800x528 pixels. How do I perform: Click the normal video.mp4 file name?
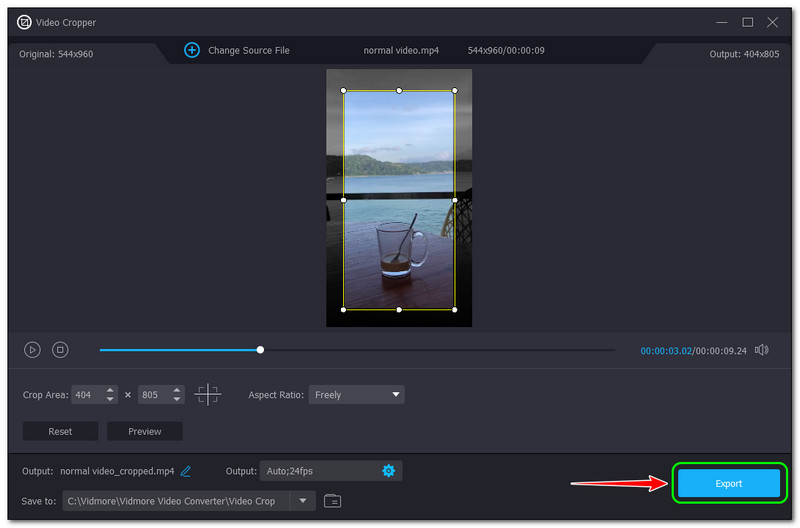[401, 51]
